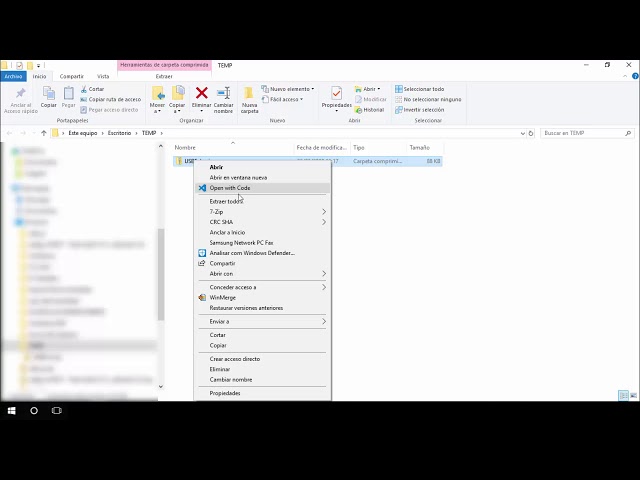
Task: Click Seleccionar todo
Action: click(420, 89)
